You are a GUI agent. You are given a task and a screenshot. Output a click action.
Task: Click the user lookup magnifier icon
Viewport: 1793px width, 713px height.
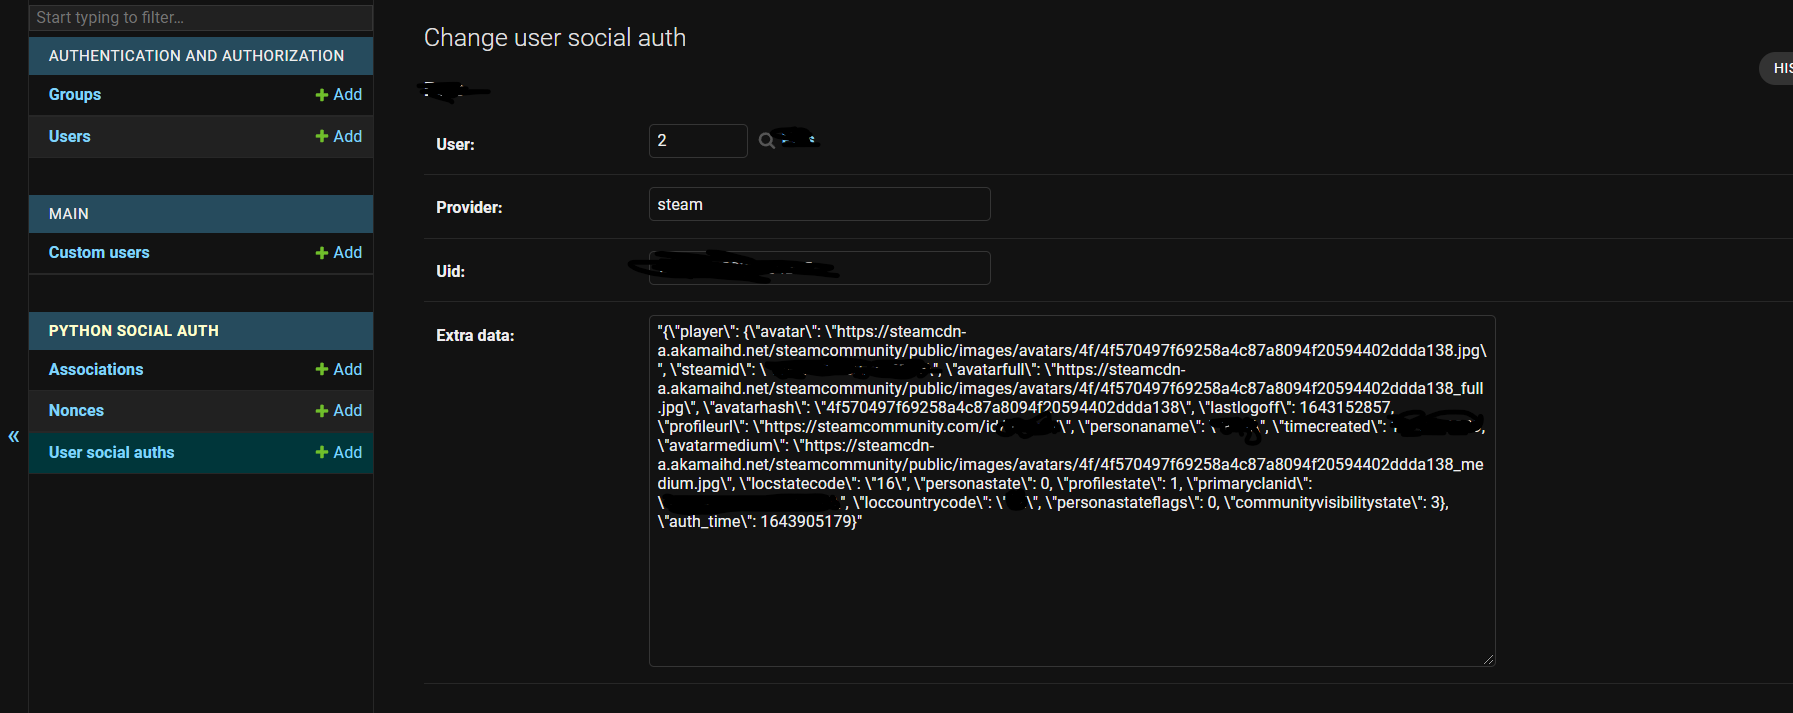click(766, 141)
